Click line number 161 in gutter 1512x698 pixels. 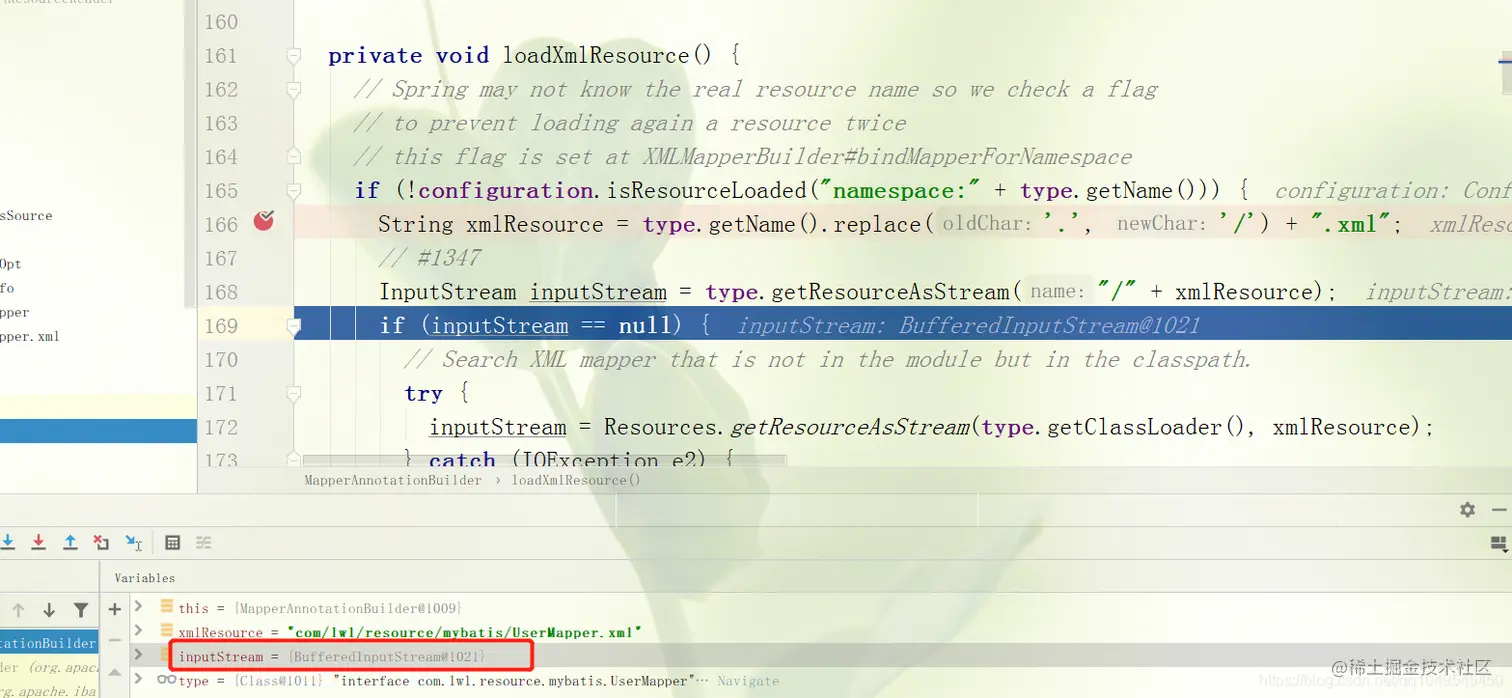[x=221, y=56]
